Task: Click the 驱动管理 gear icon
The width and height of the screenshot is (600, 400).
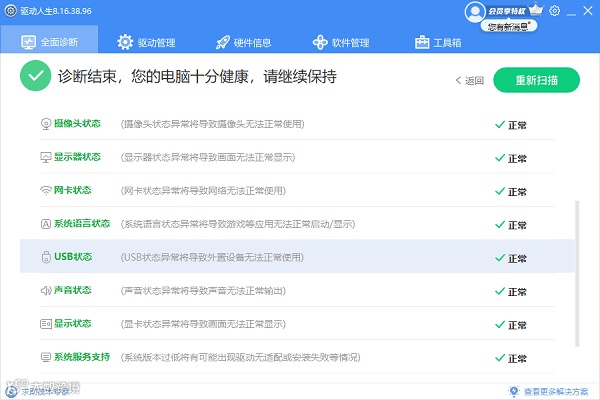Action: tap(125, 42)
